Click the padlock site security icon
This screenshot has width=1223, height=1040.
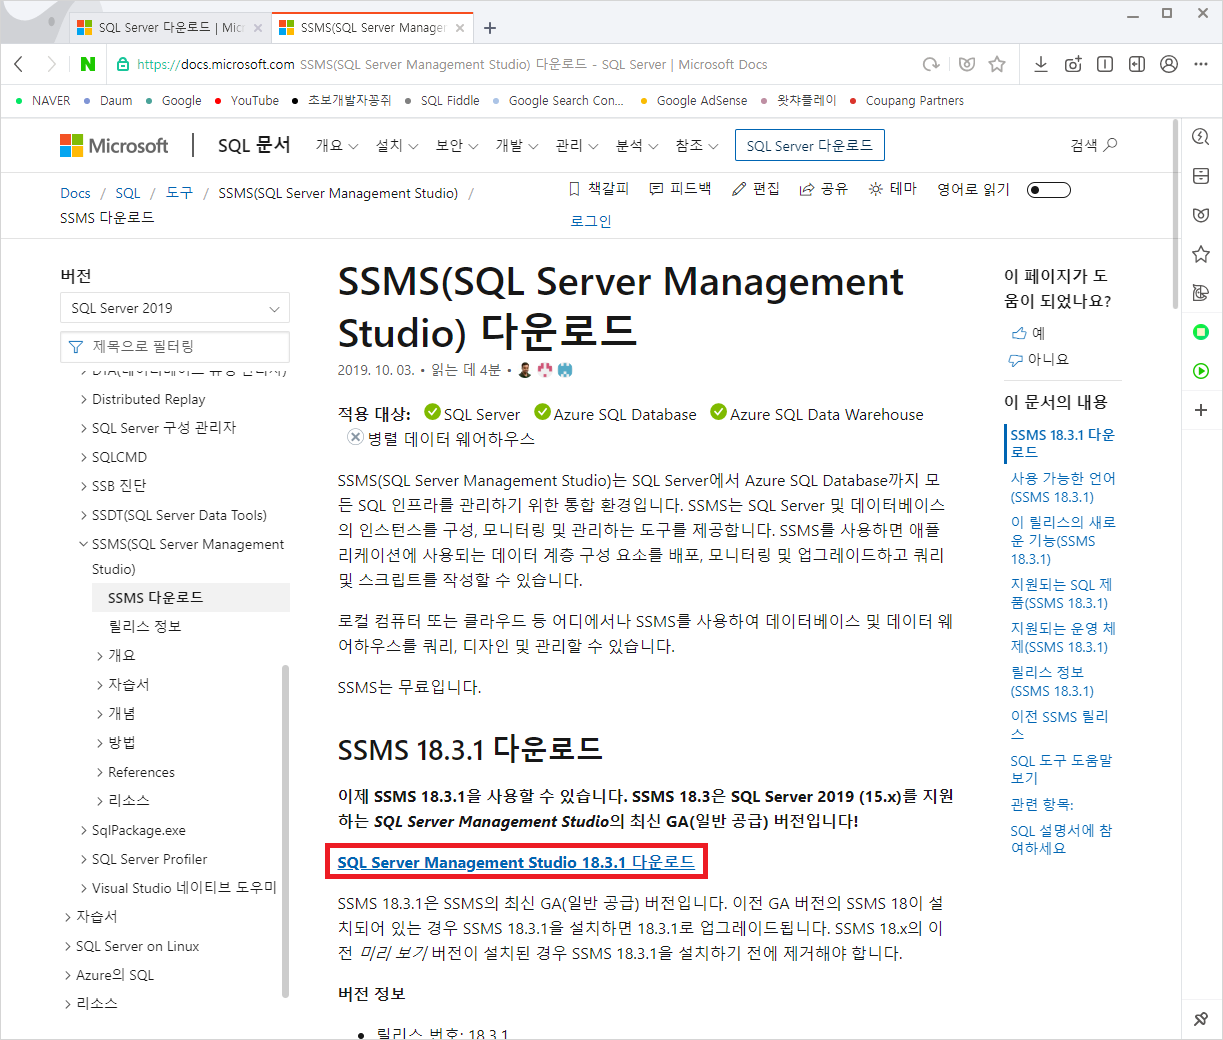123,64
